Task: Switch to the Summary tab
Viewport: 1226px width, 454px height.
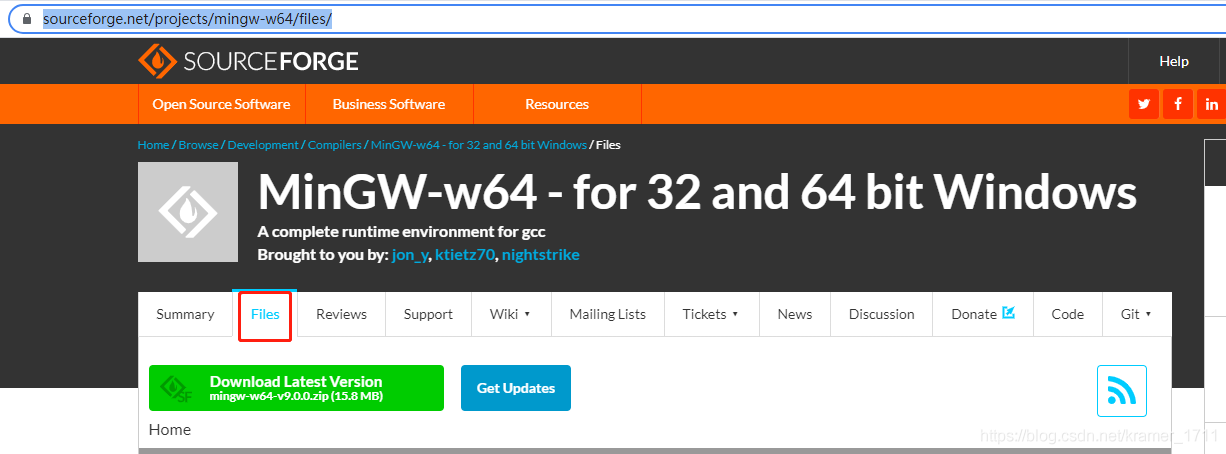Action: coord(185,314)
